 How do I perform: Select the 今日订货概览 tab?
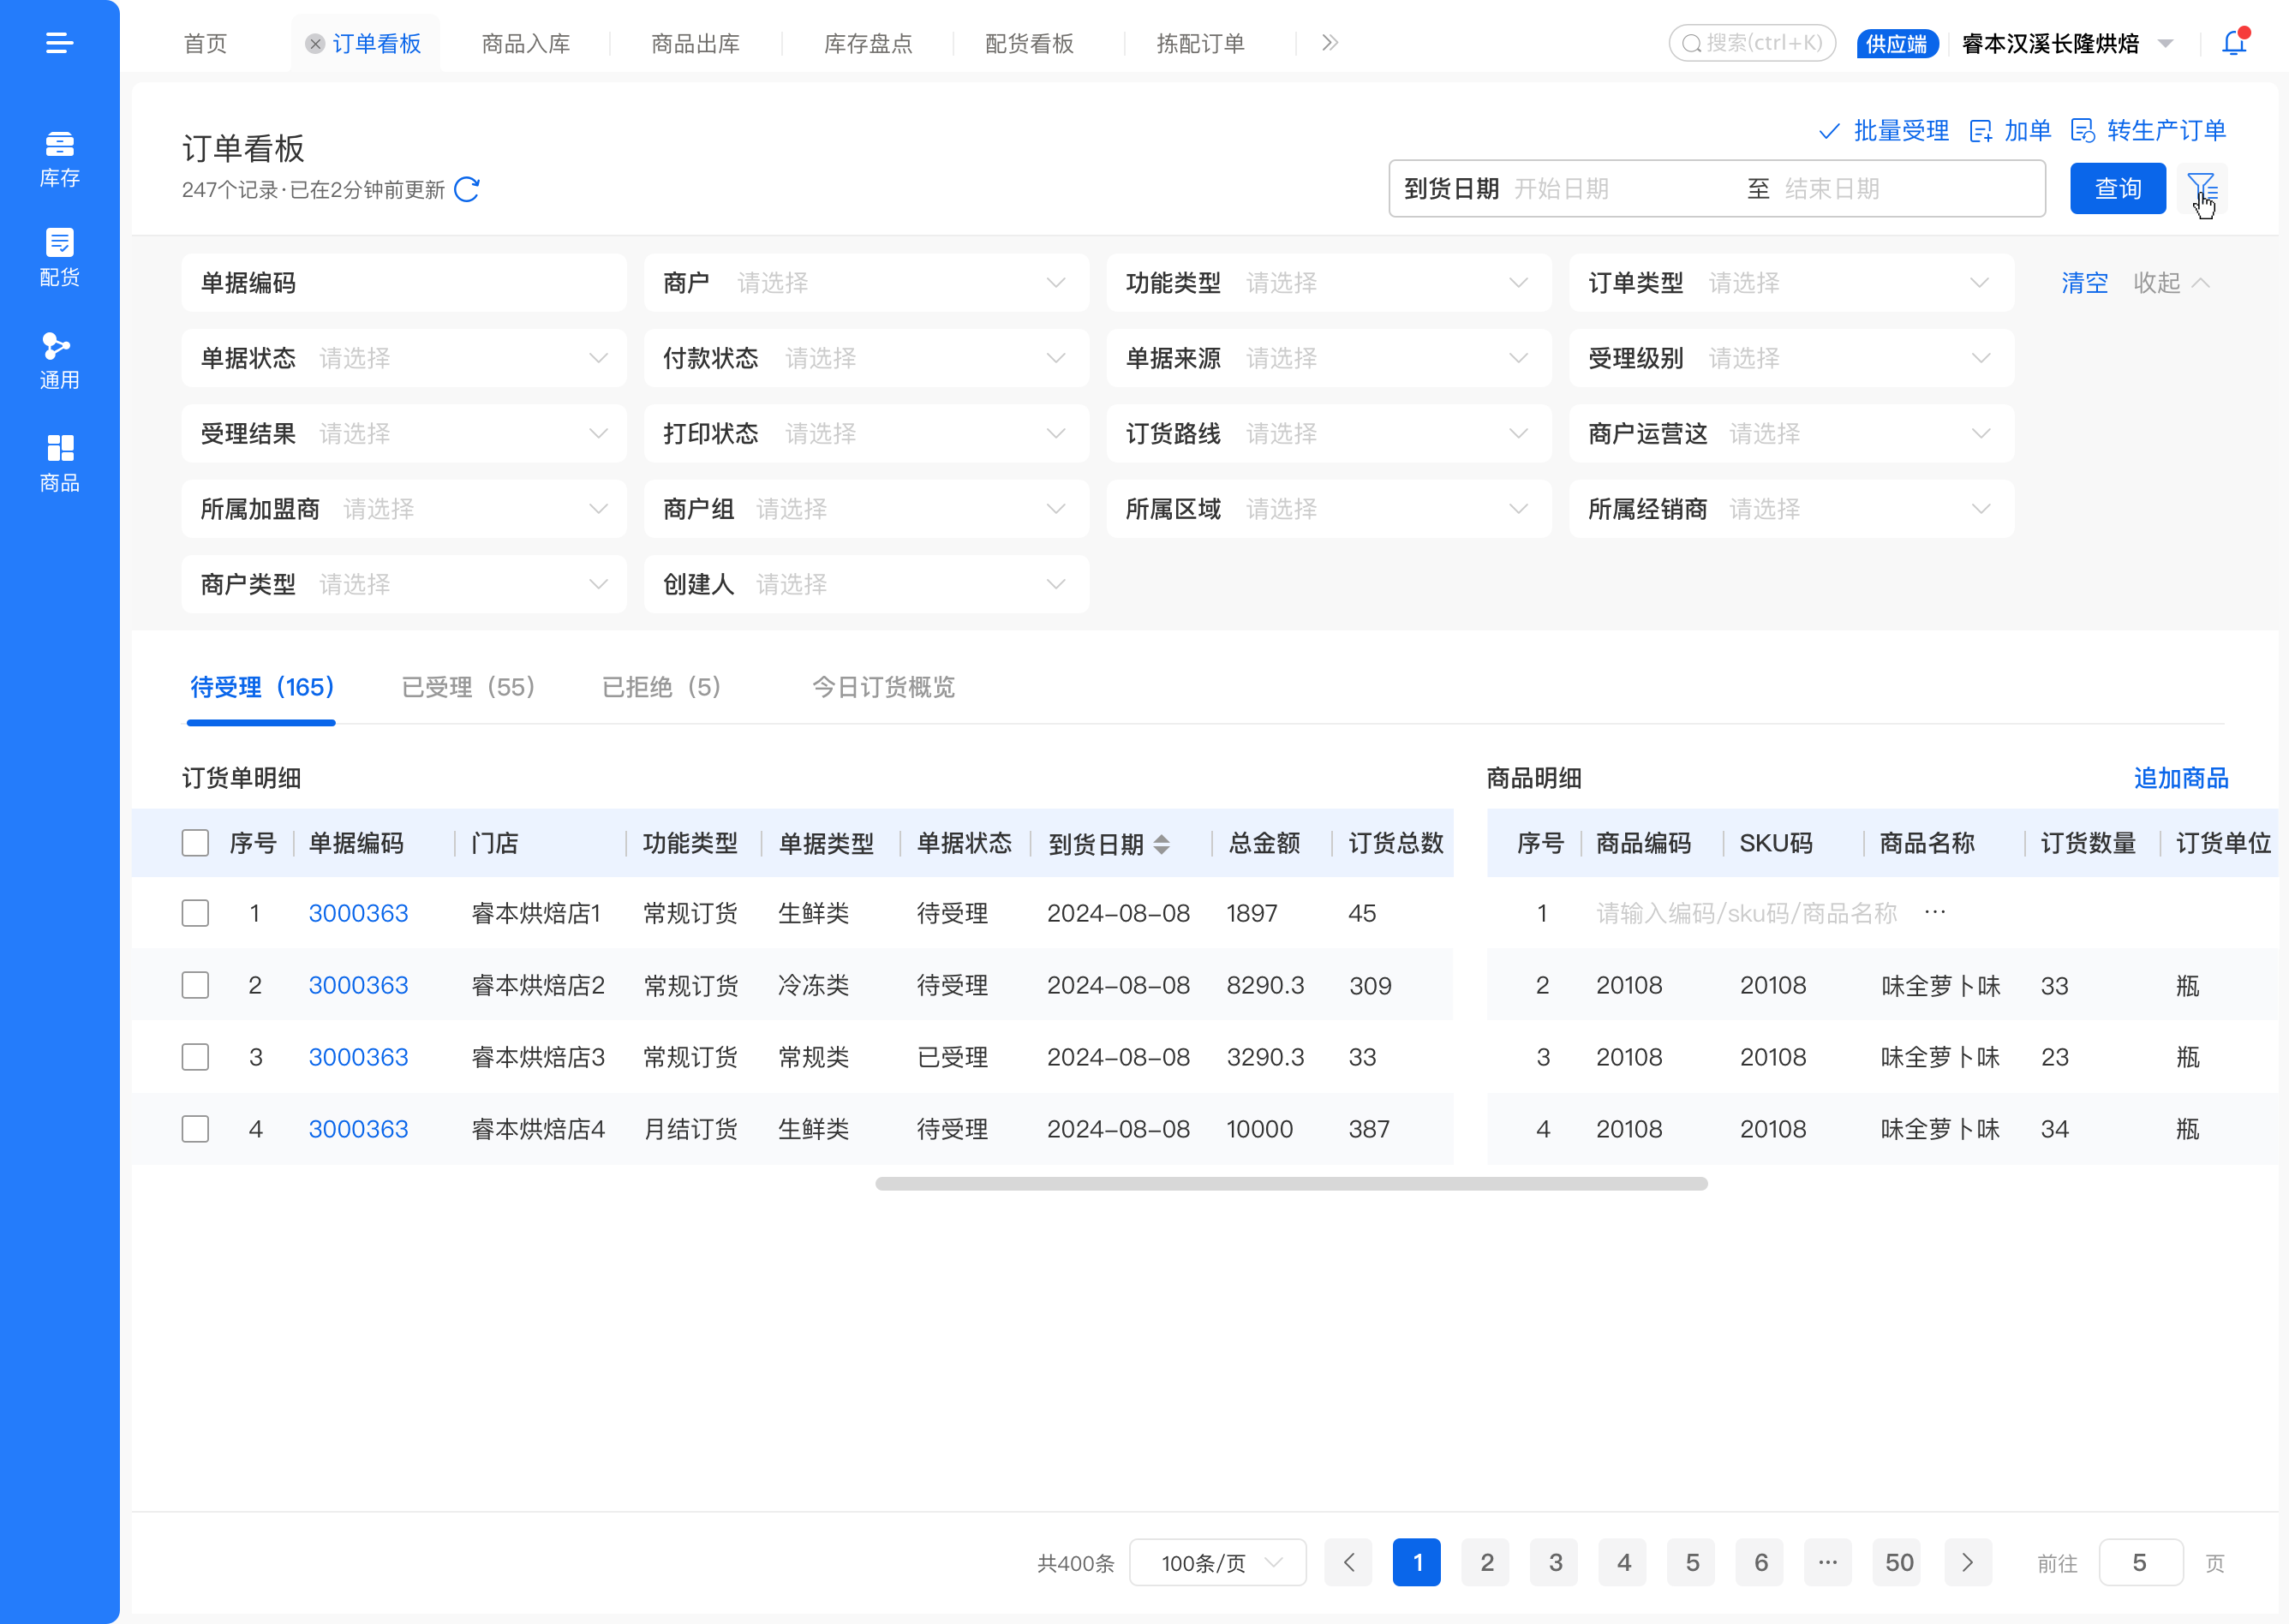coord(883,687)
